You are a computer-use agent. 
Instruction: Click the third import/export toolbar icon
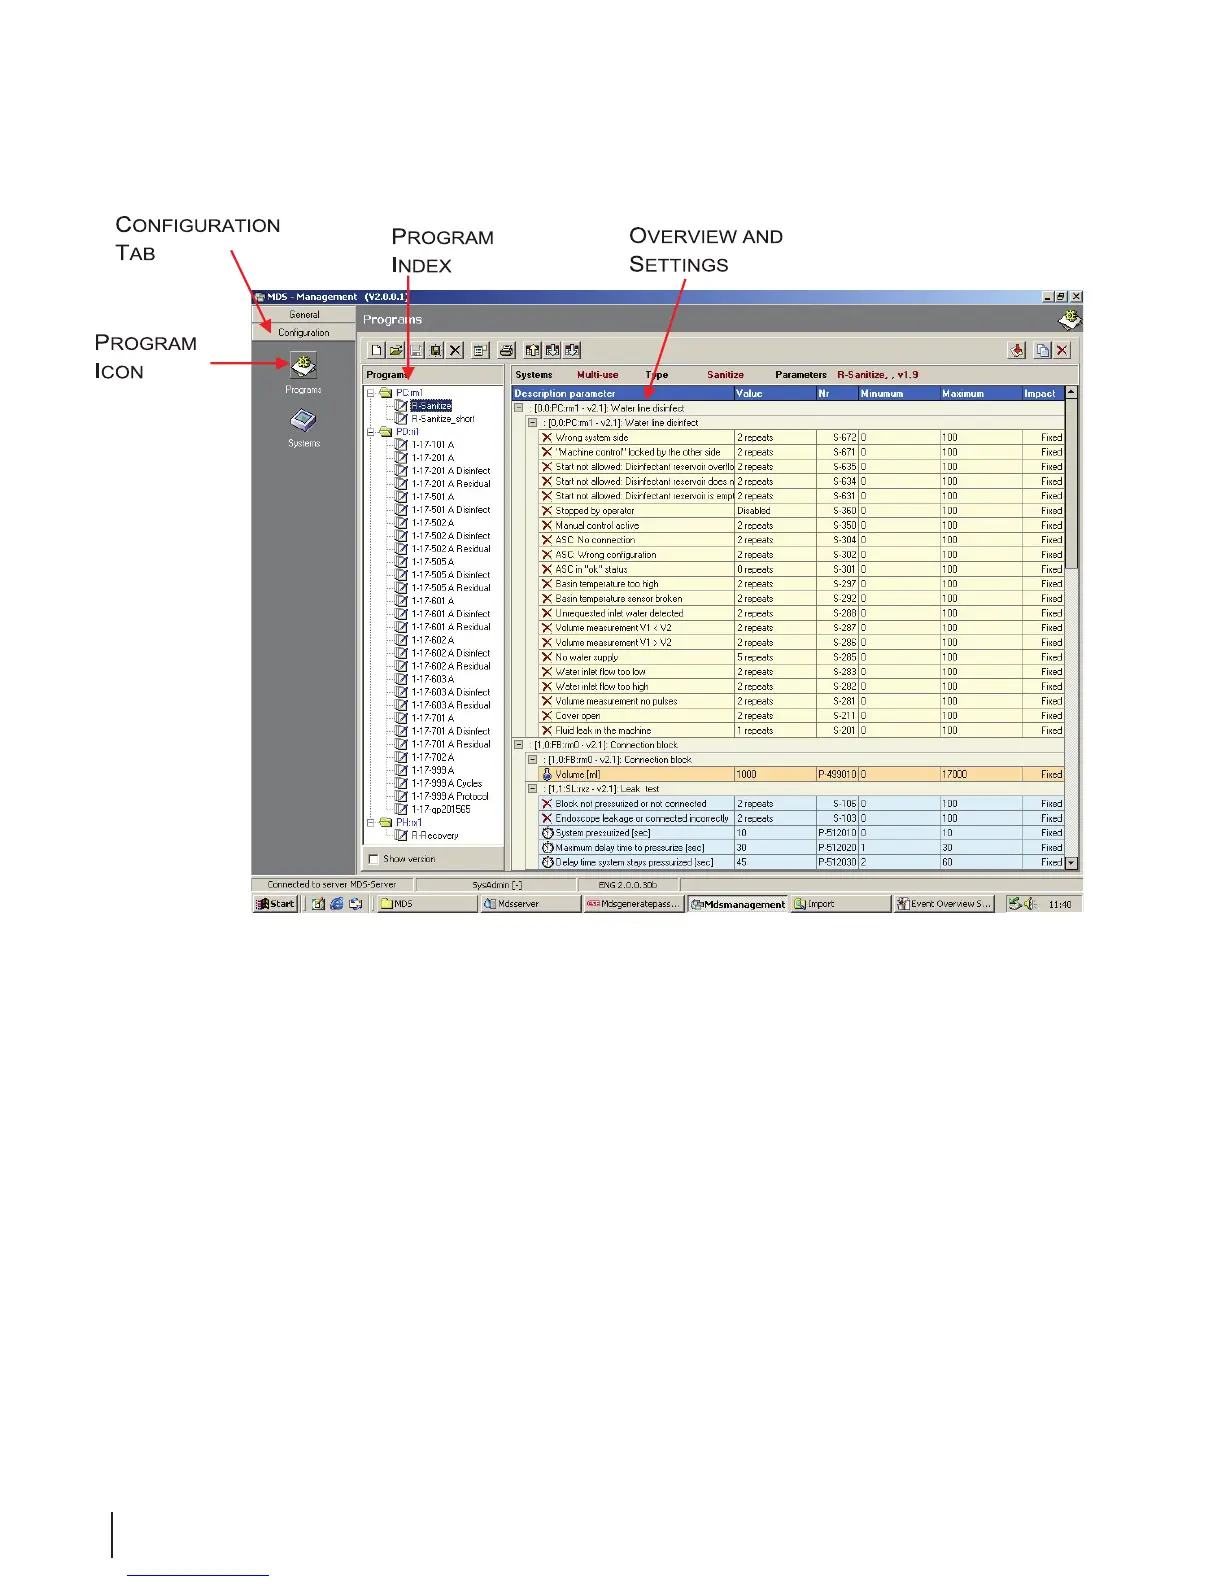pyautogui.click(x=572, y=350)
